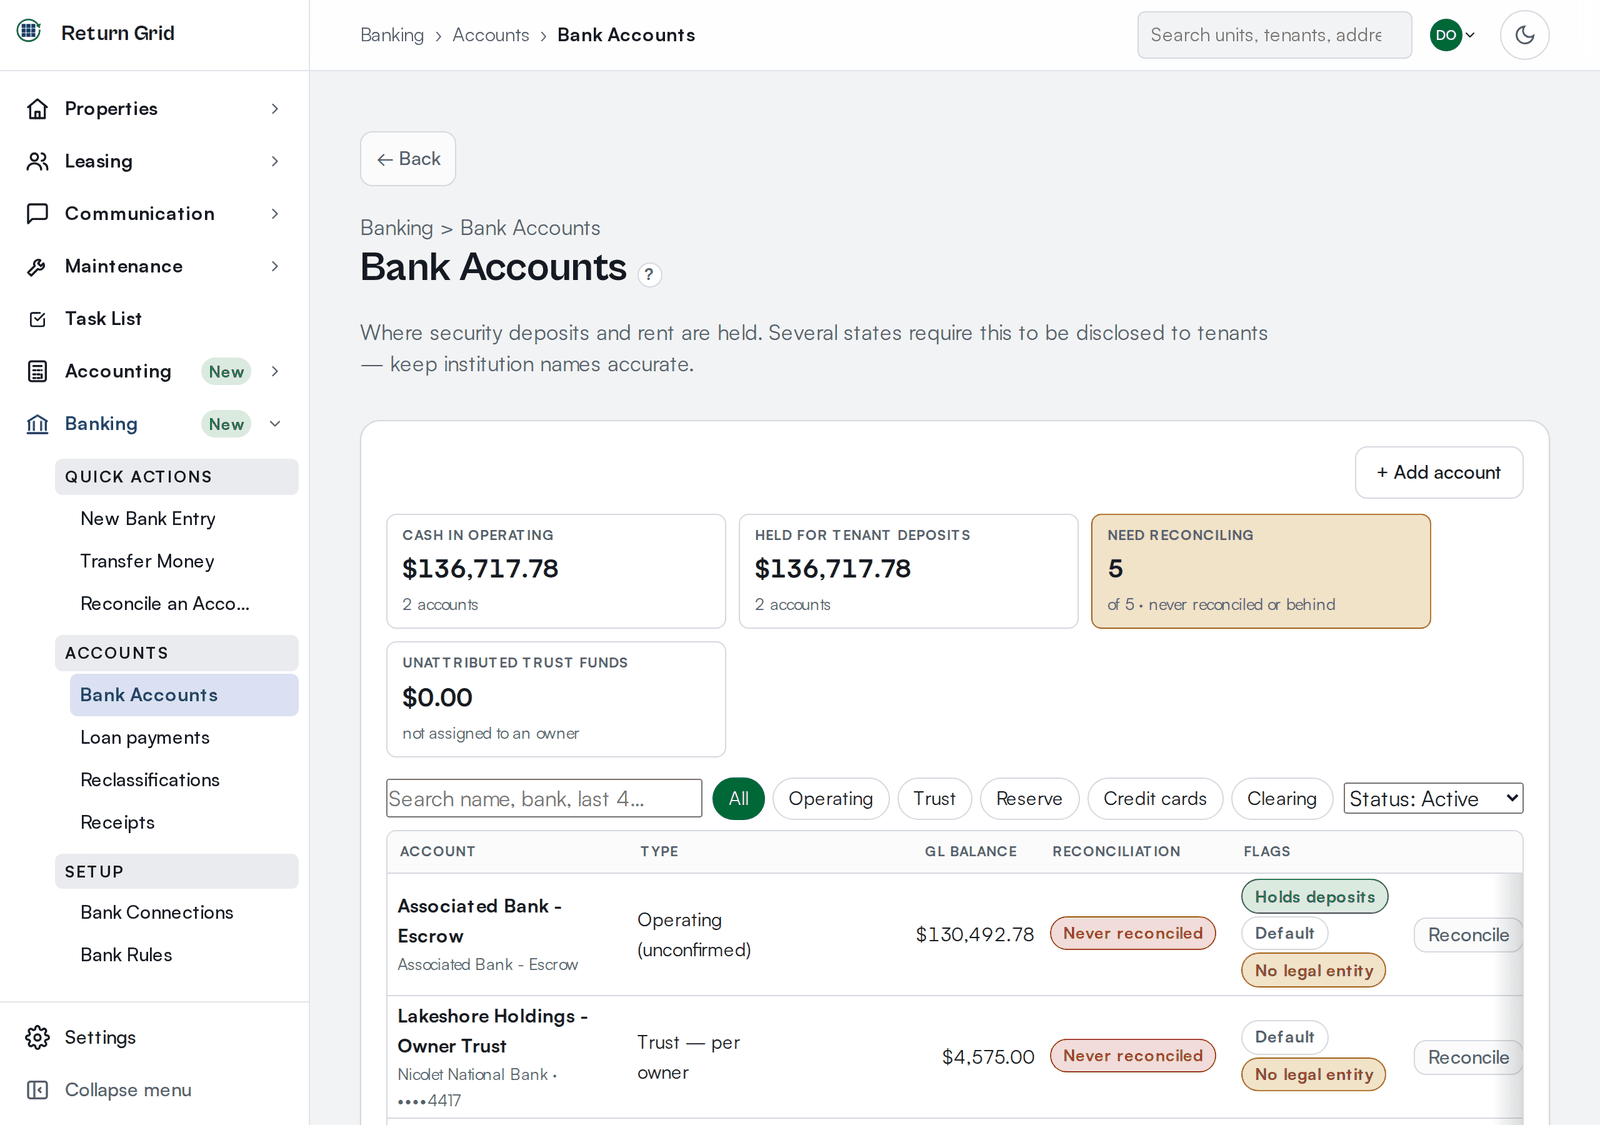Expand the Properties submenu chevron
This screenshot has height=1125, width=1600.
click(x=275, y=109)
